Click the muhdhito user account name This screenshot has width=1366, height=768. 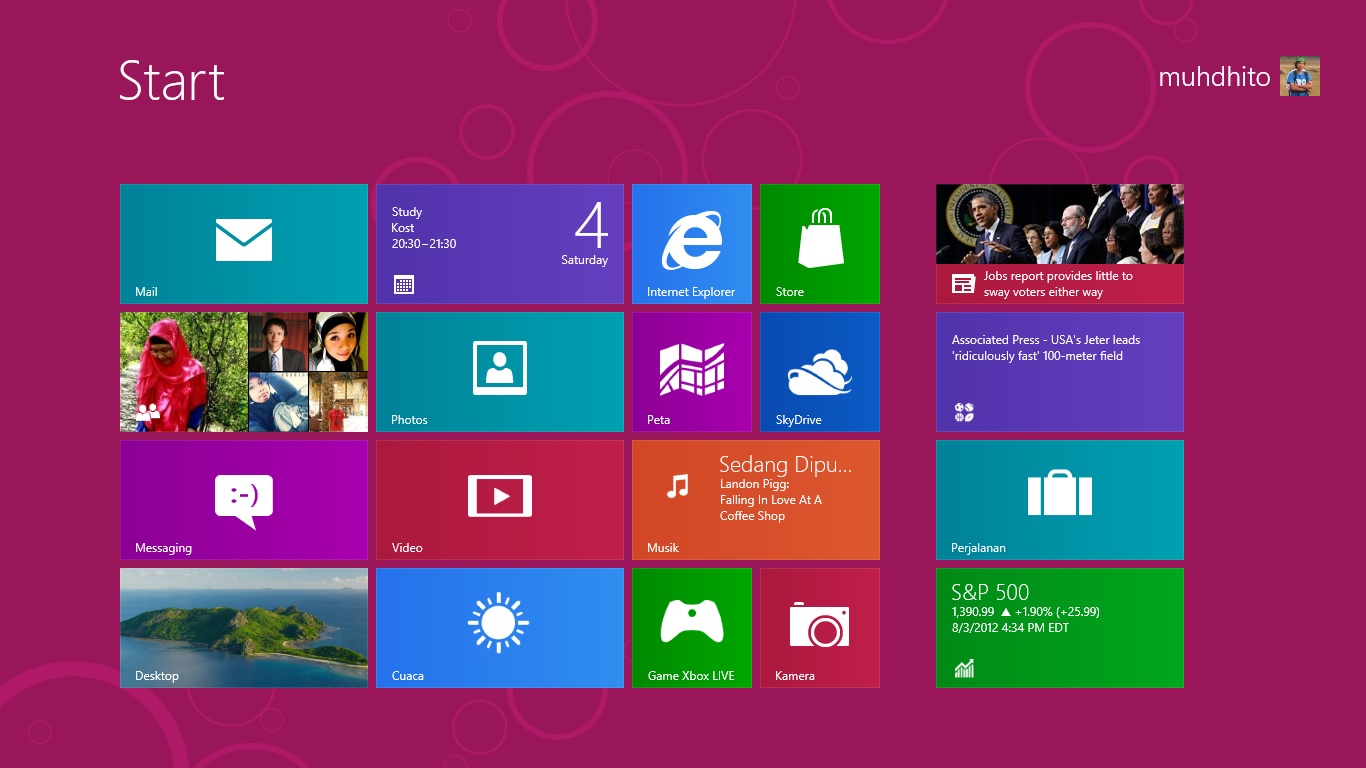1214,77
